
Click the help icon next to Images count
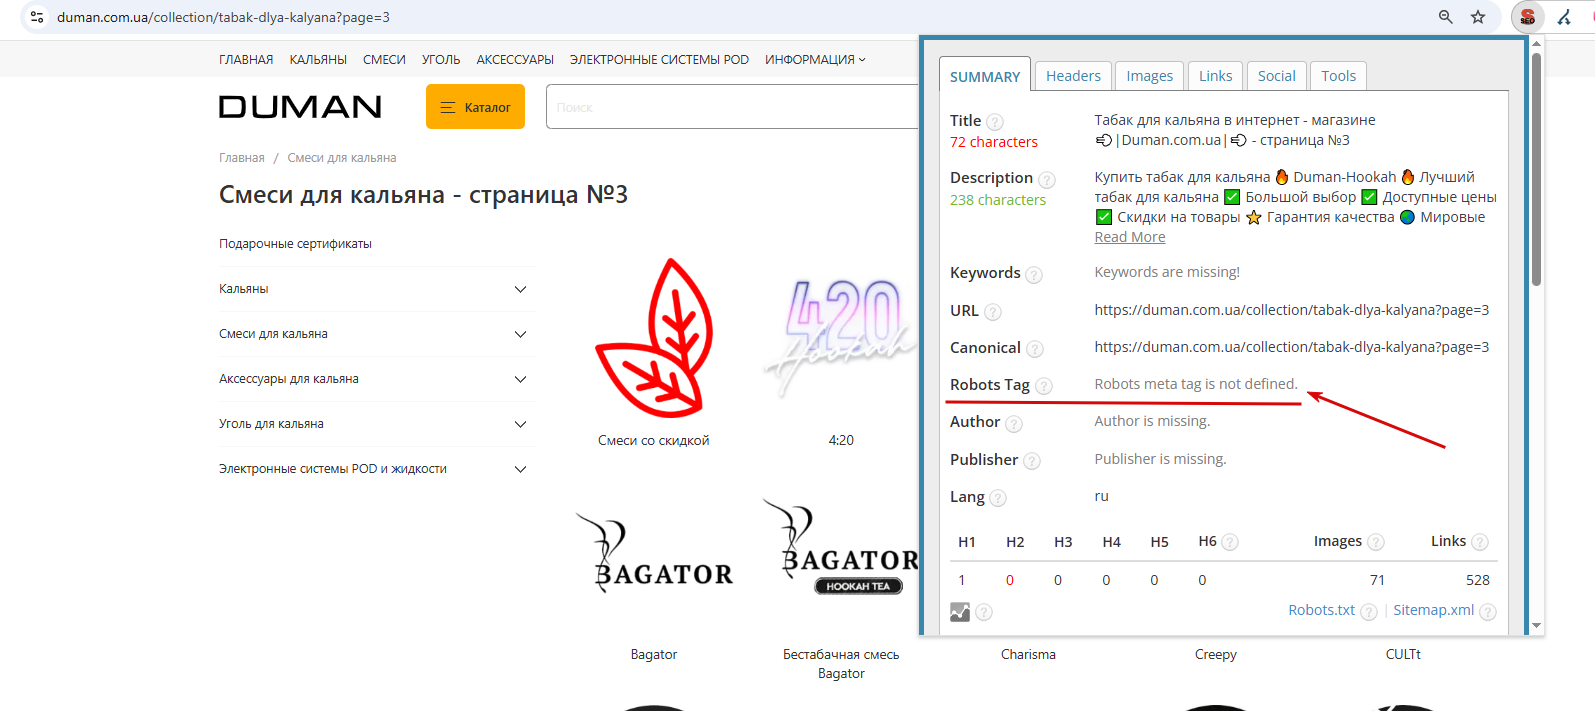pyautogui.click(x=1376, y=542)
